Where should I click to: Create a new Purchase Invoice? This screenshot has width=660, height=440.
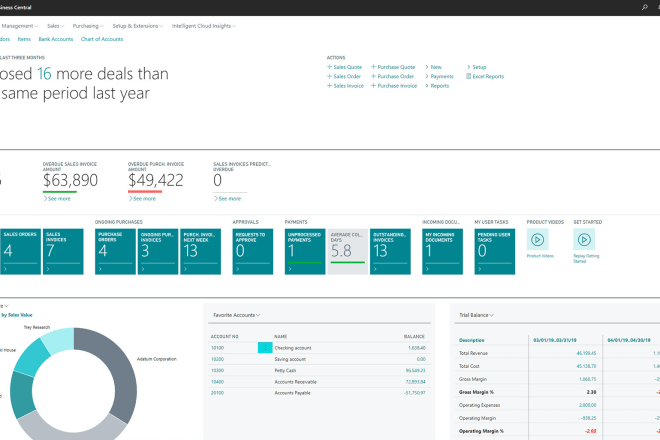(394, 86)
